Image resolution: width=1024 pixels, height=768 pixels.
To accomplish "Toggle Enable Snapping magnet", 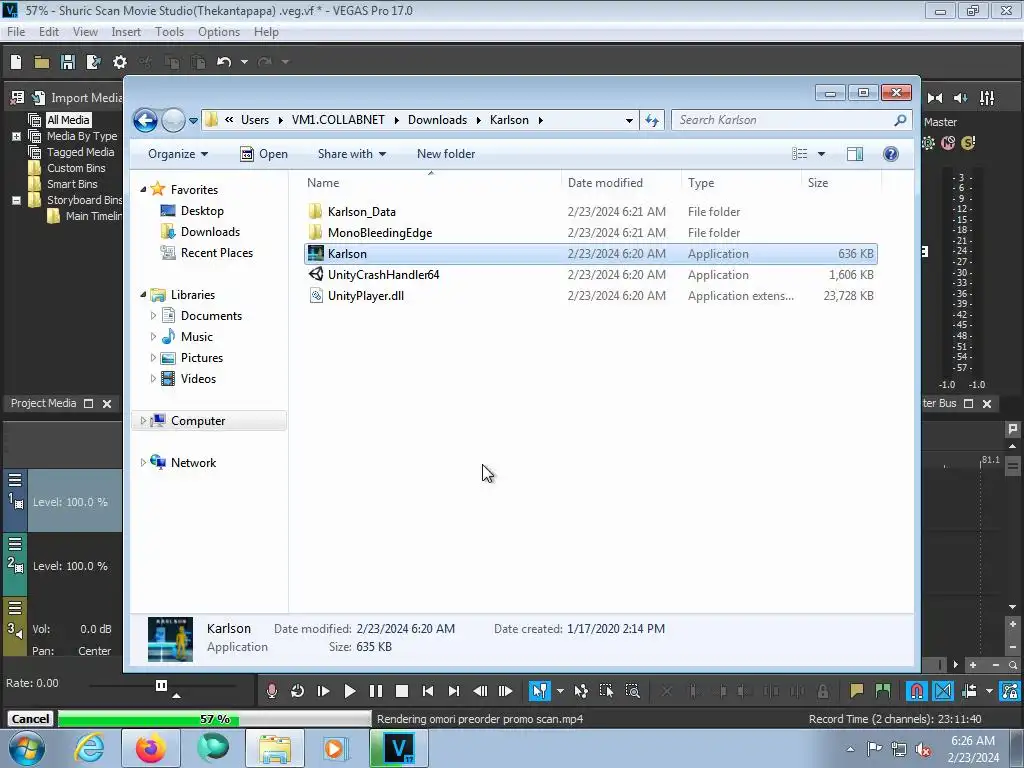I will pyautogui.click(x=916, y=691).
